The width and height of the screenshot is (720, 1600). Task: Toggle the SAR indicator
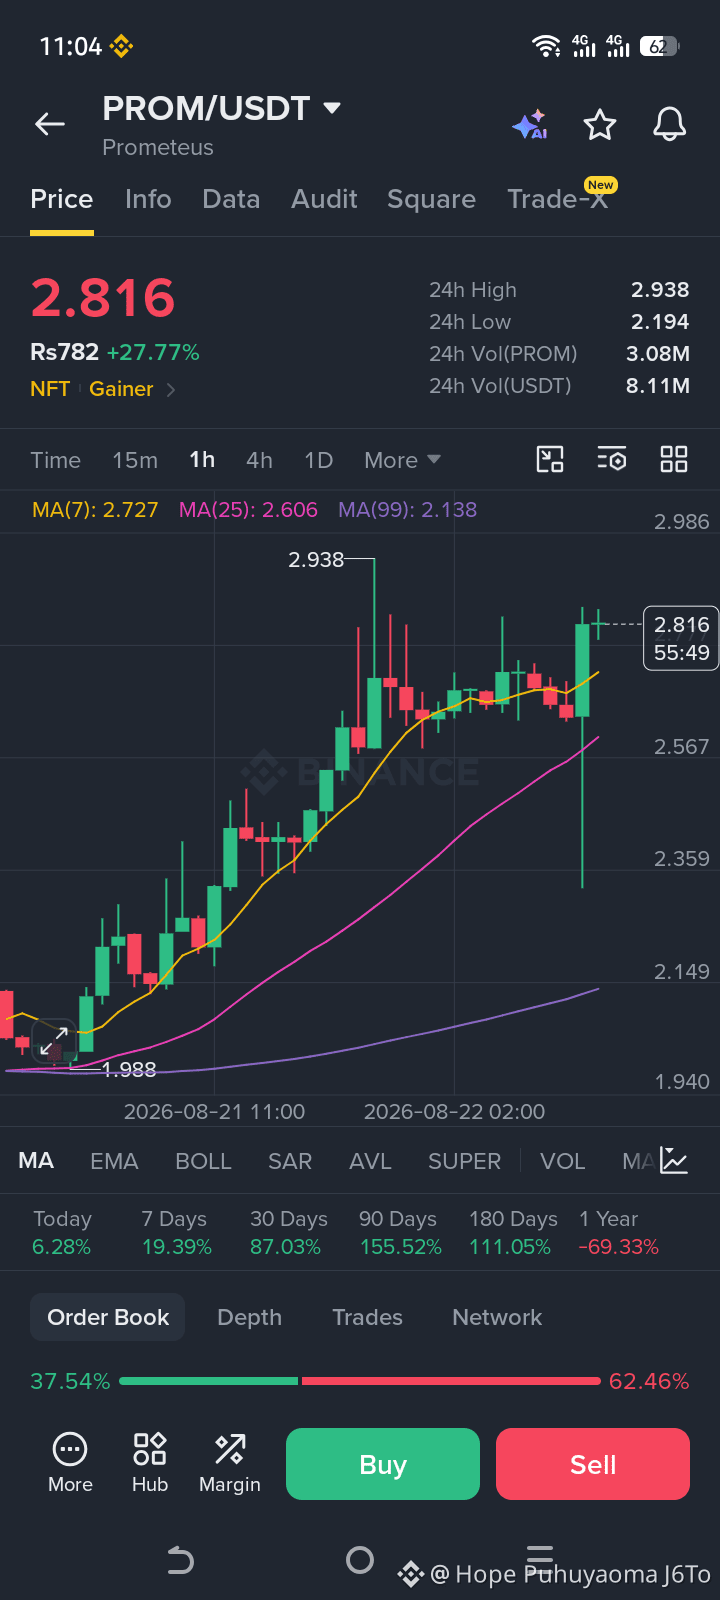290,1161
